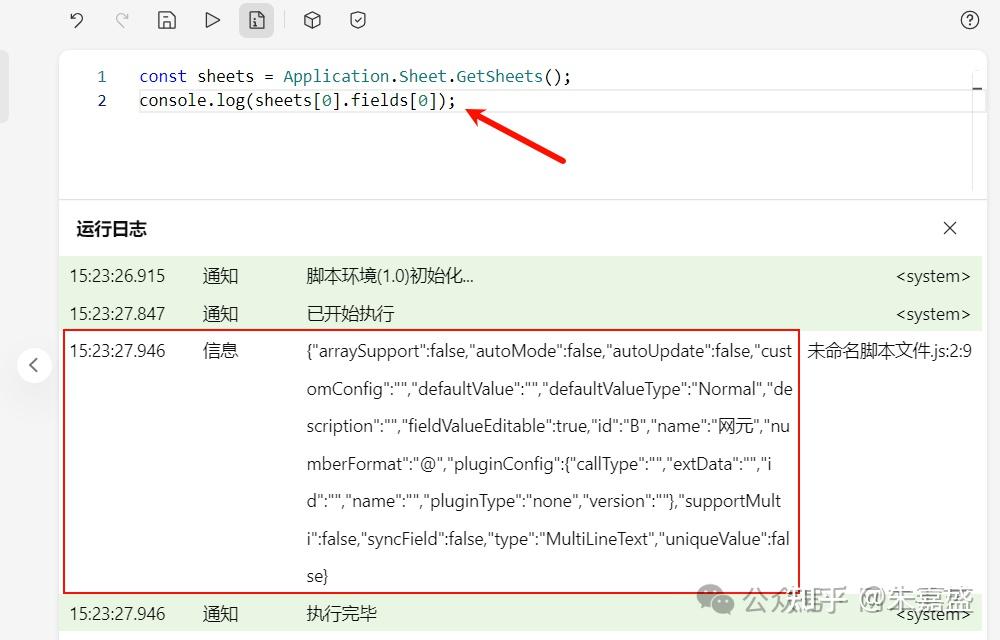1000x640 pixels.
Task: Click timestamp 15:23:27.847
Action: (x=117, y=314)
